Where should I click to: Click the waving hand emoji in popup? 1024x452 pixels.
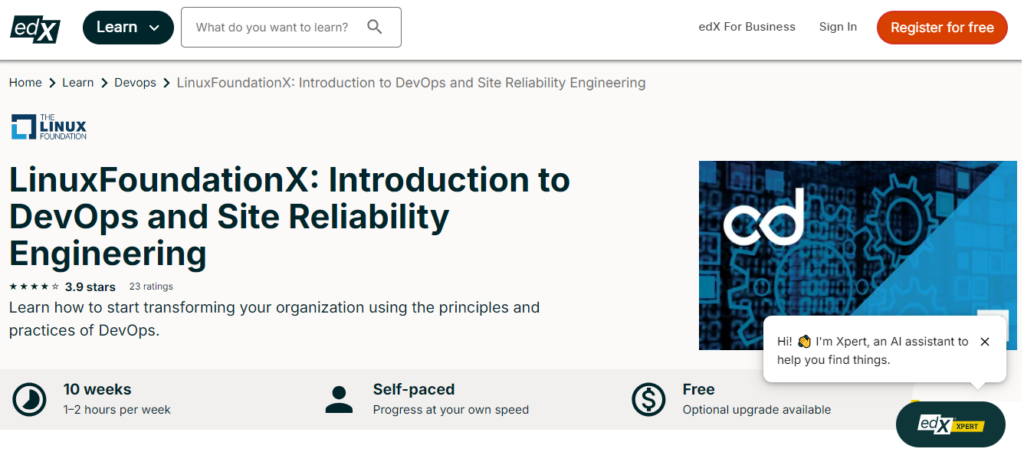[x=804, y=342]
